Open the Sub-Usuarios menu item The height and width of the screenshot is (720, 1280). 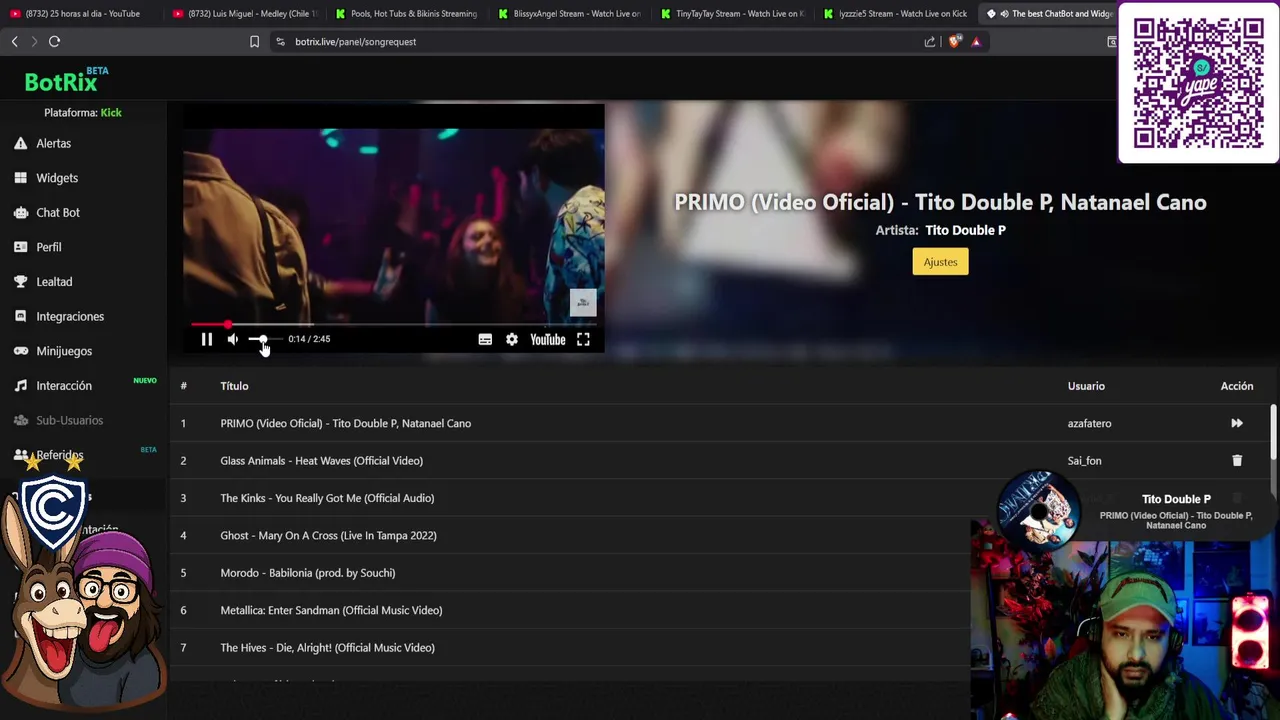69,420
